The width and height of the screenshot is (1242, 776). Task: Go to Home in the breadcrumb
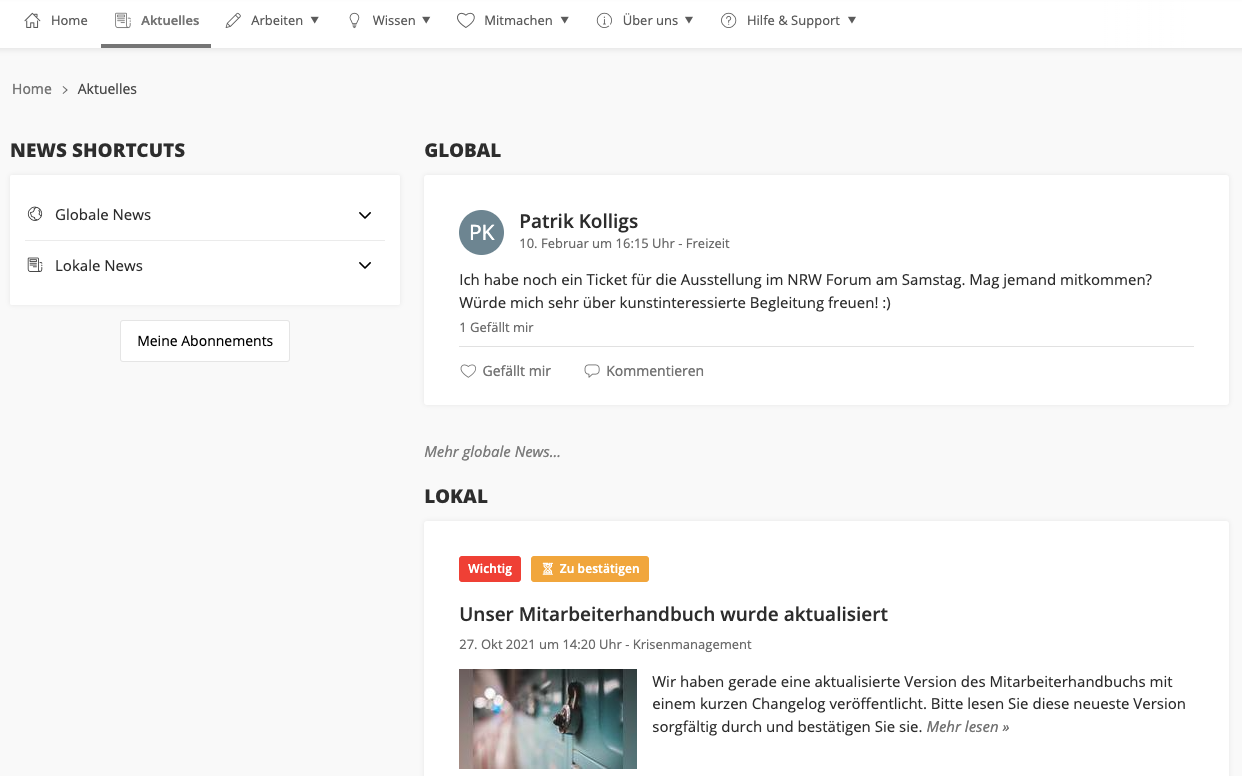tap(32, 89)
